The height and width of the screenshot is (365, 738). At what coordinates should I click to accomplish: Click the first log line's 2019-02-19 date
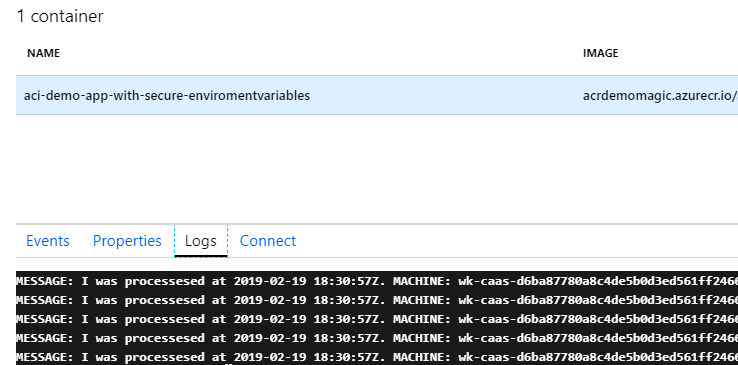tap(270, 281)
